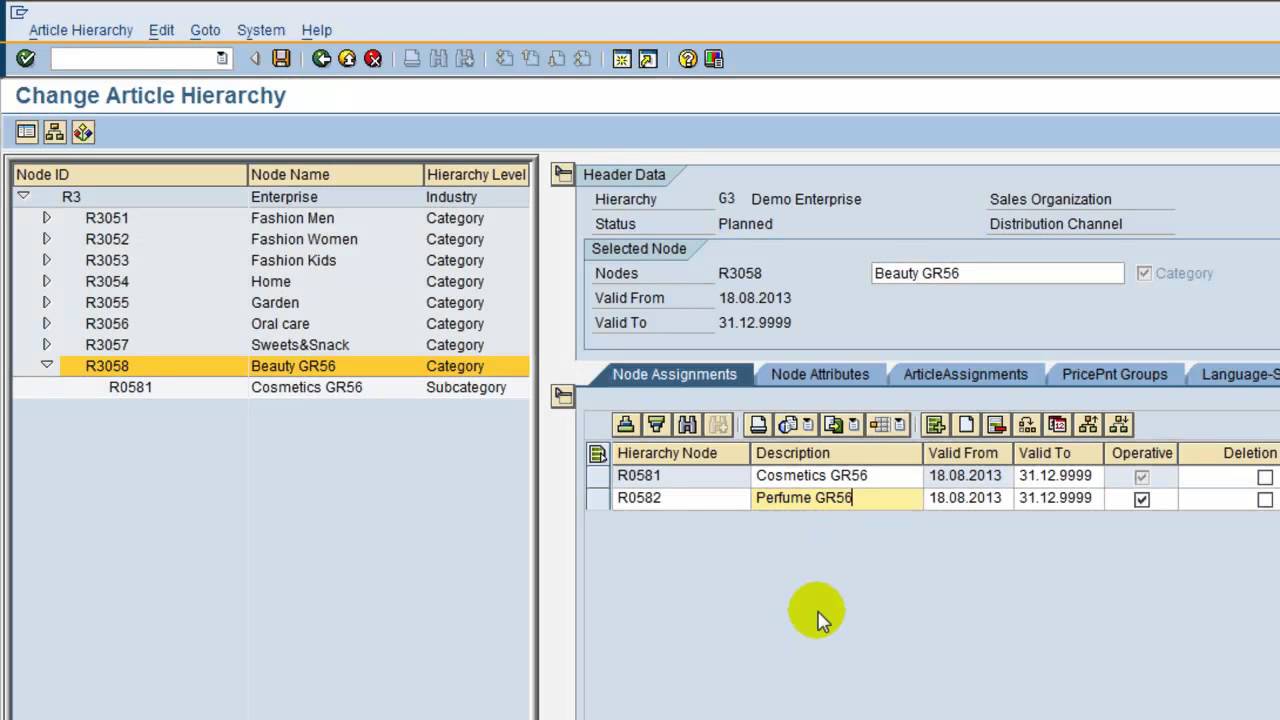Click the red Cancel icon in toolbar
Image resolution: width=1280 pixels, height=720 pixels.
point(373,59)
